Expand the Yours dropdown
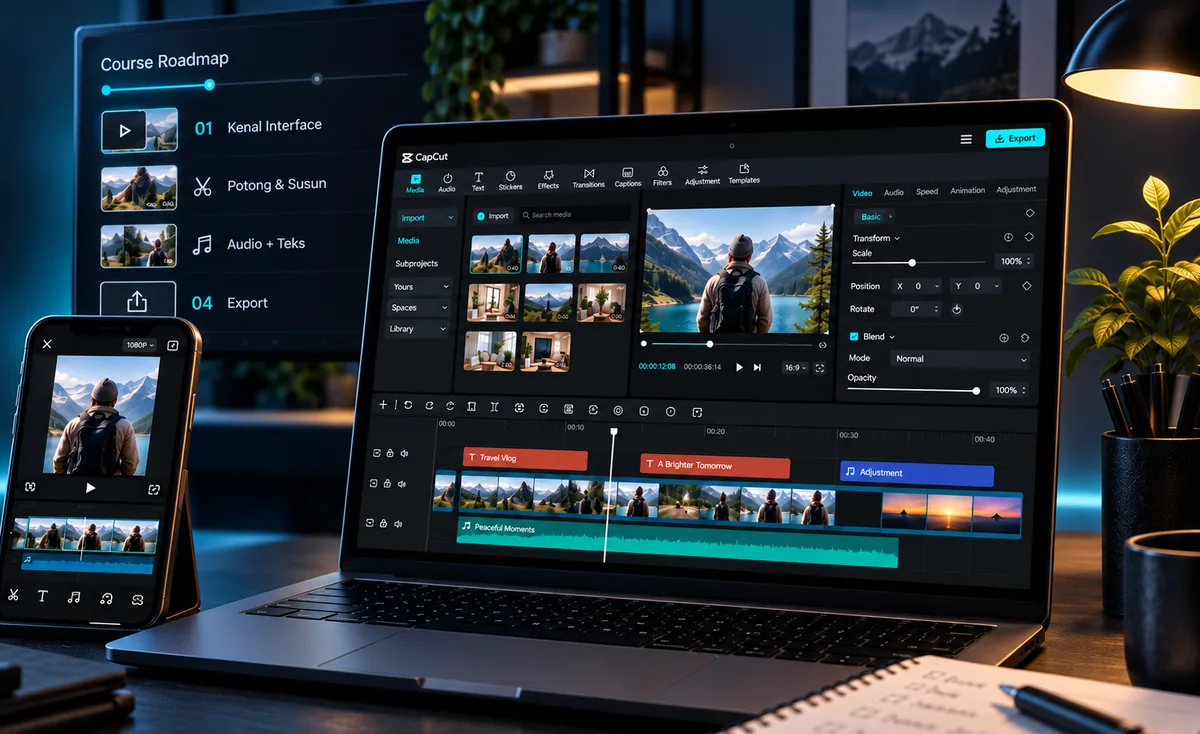 tap(419, 286)
